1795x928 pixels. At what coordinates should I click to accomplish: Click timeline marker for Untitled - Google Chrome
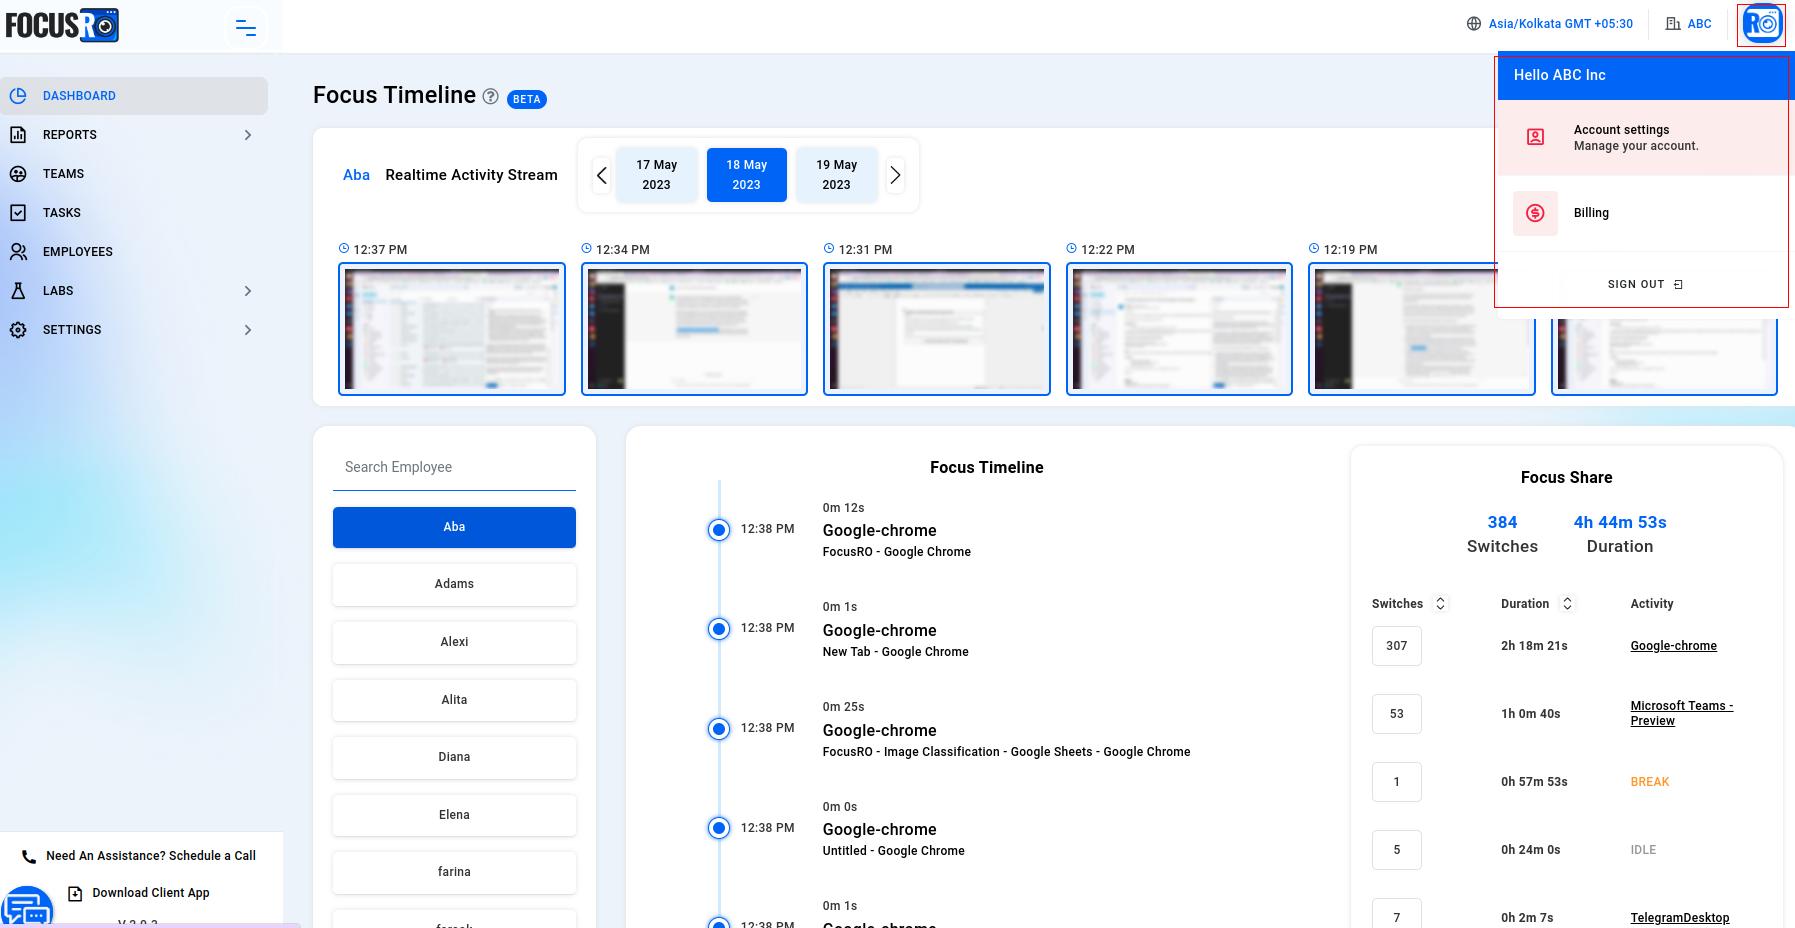click(719, 828)
